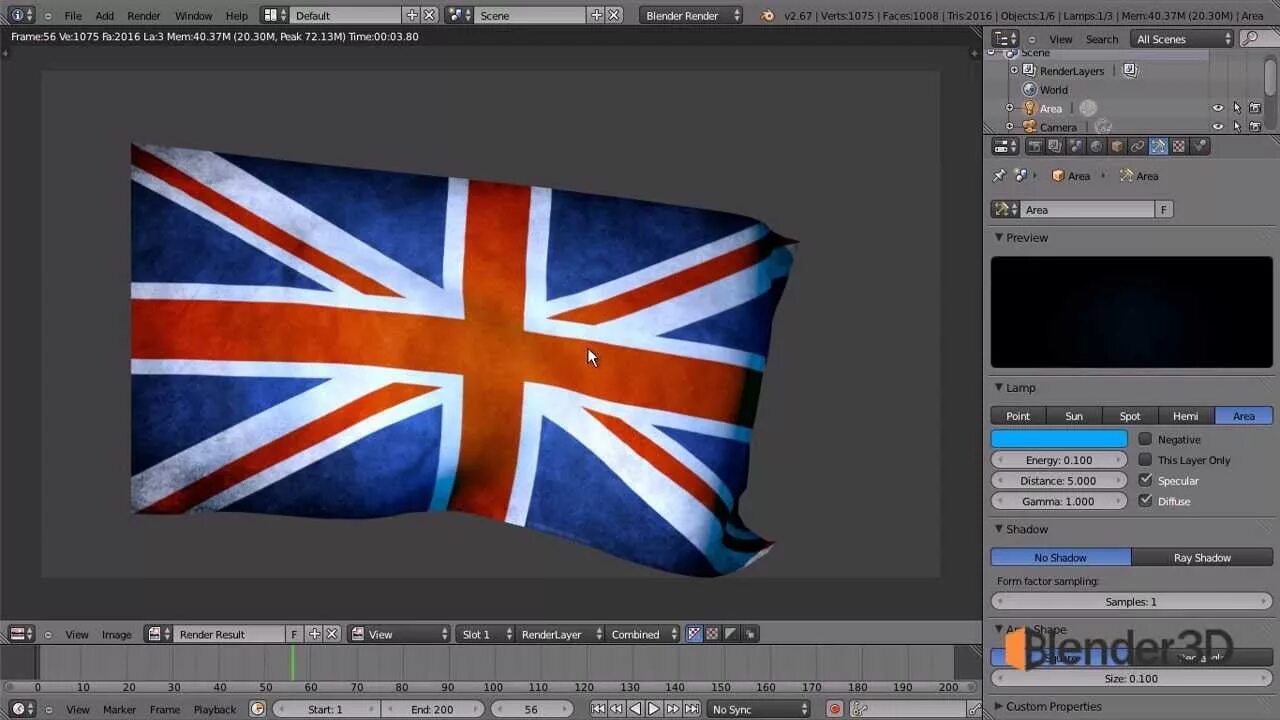Viewport: 1280px width, 720px height.
Task: Toggle visibility eye for Camera
Action: point(1218,127)
